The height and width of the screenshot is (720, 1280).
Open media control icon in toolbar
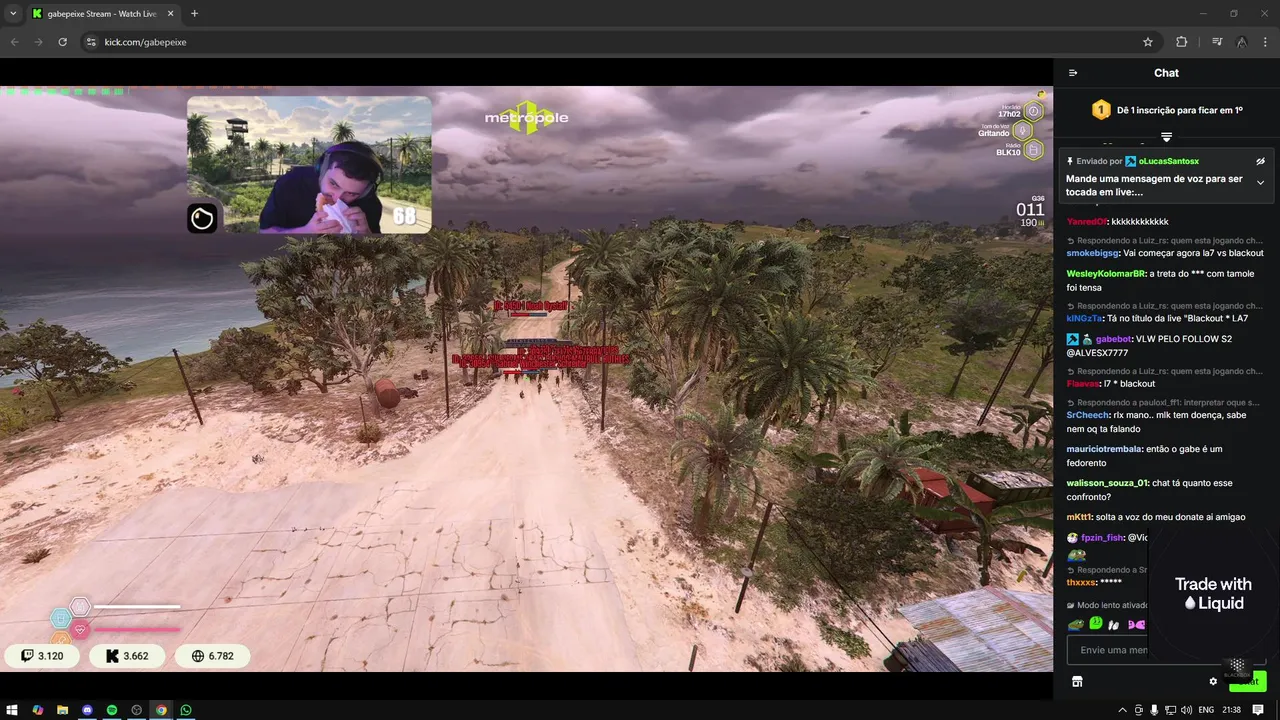[x=1217, y=42]
